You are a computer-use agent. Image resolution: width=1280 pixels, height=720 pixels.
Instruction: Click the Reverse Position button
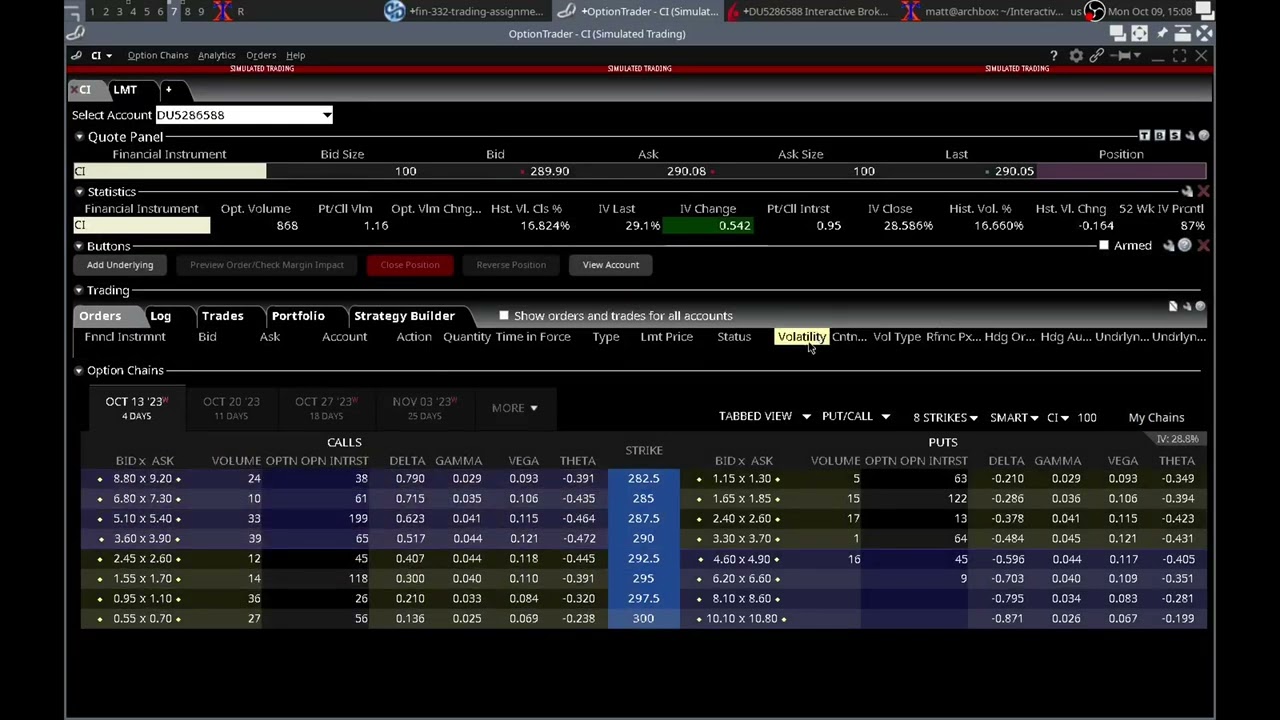point(511,265)
